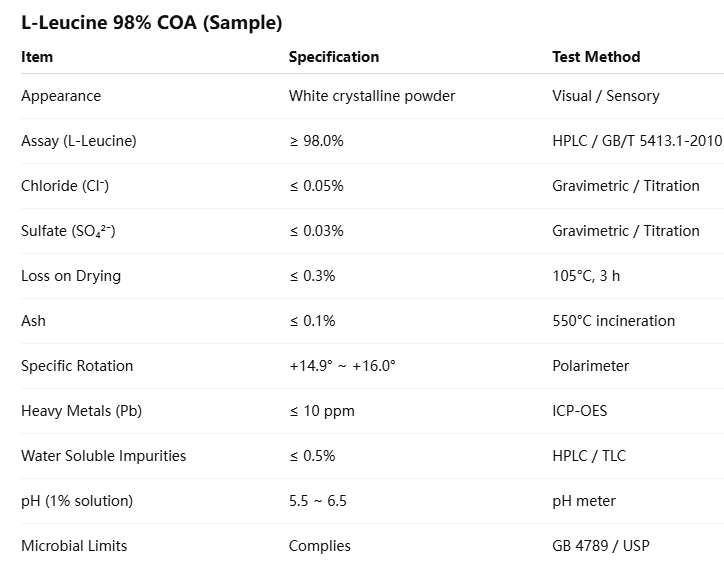This screenshot has height=588, width=724.
Task: Click the "Specification" column header
Action: click(x=334, y=57)
